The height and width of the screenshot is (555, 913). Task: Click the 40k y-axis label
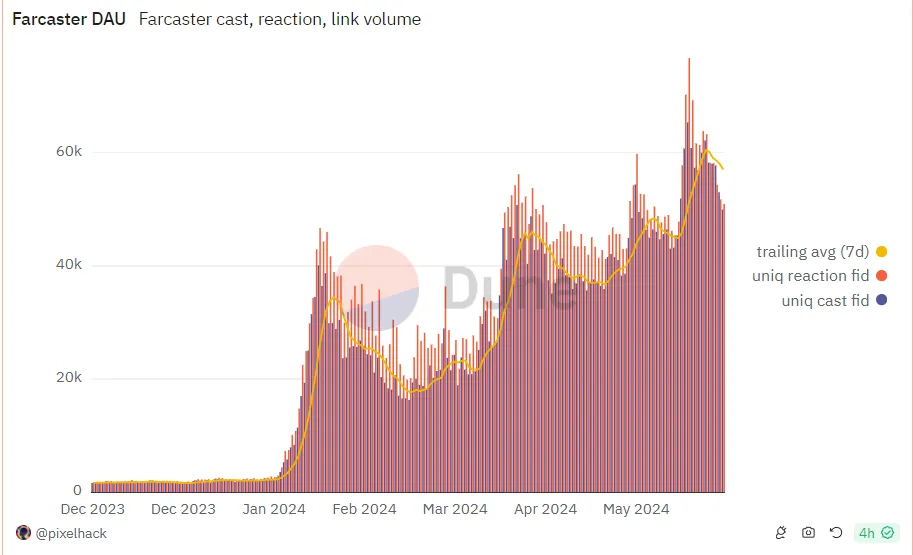pos(69,264)
